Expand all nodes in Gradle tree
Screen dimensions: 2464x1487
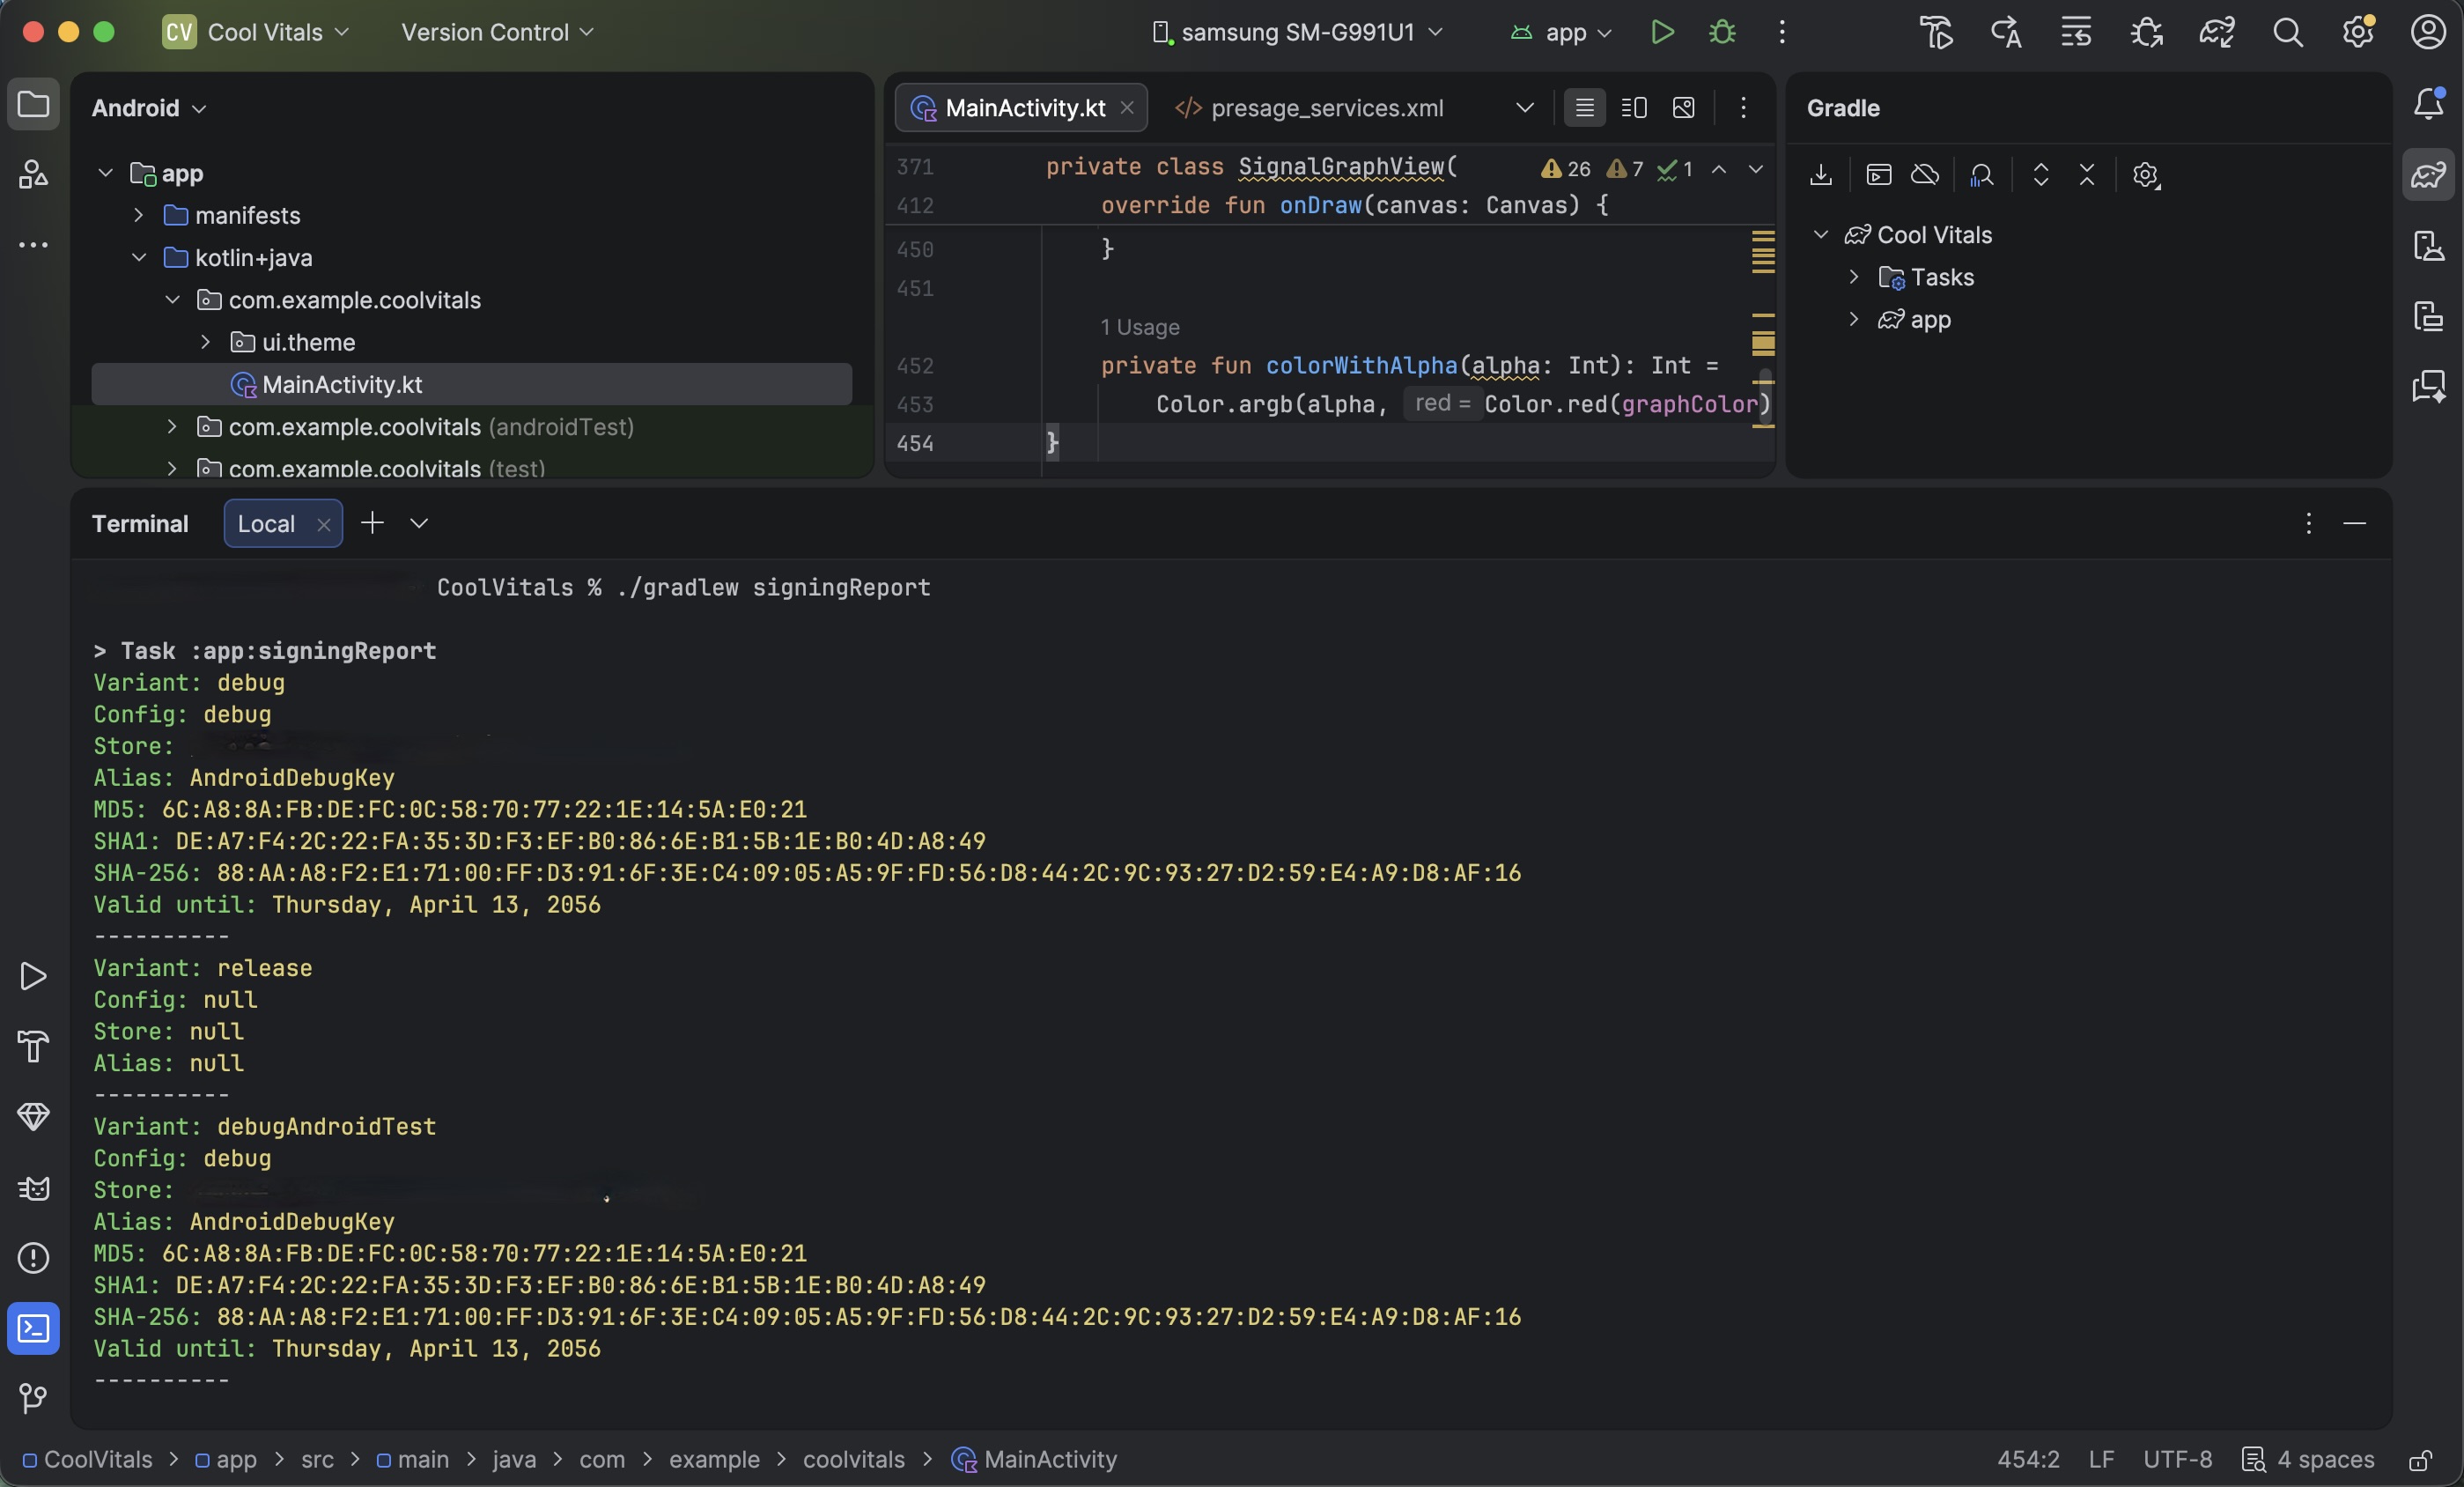(2041, 175)
